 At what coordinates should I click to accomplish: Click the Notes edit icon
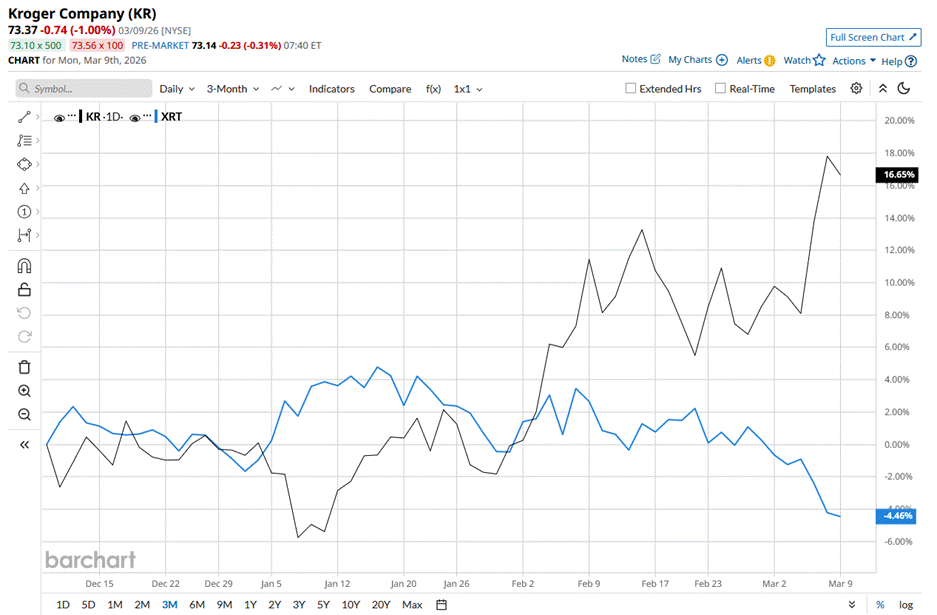point(656,59)
